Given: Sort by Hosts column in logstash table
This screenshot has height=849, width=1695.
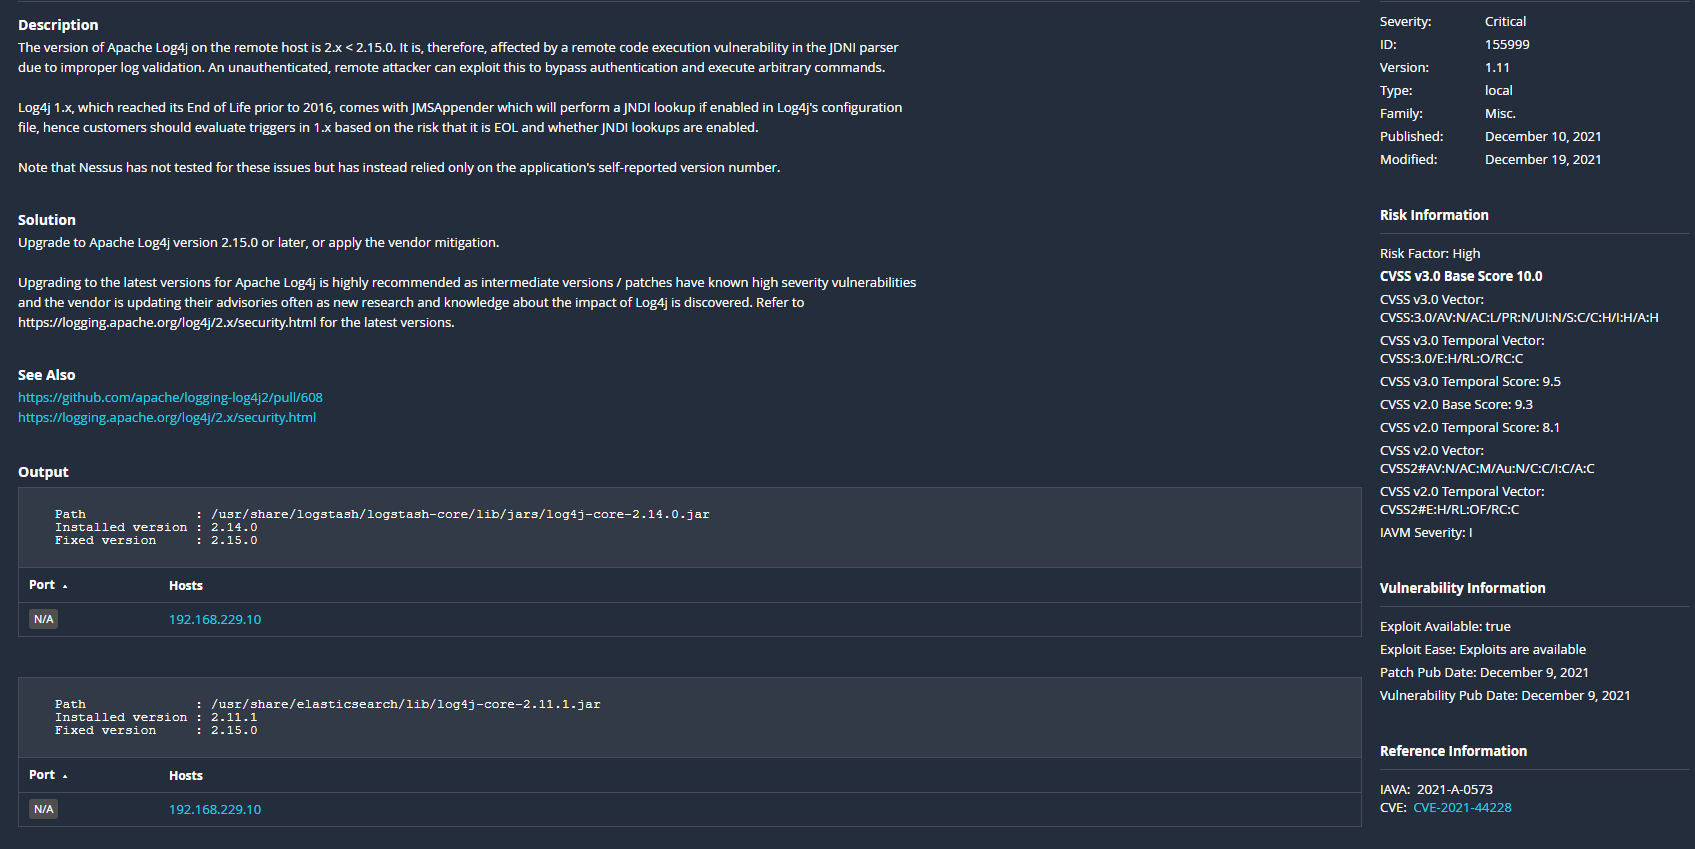Looking at the screenshot, I should click(186, 586).
